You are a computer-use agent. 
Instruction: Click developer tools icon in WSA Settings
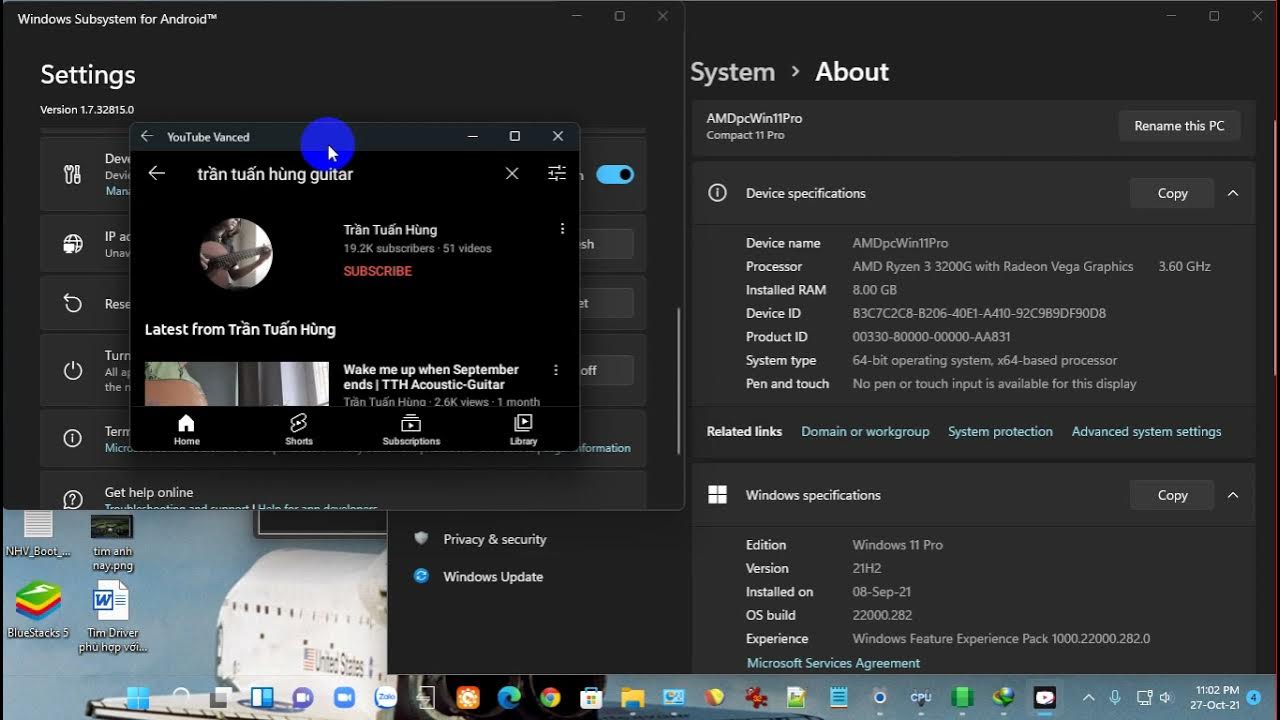tap(73, 174)
